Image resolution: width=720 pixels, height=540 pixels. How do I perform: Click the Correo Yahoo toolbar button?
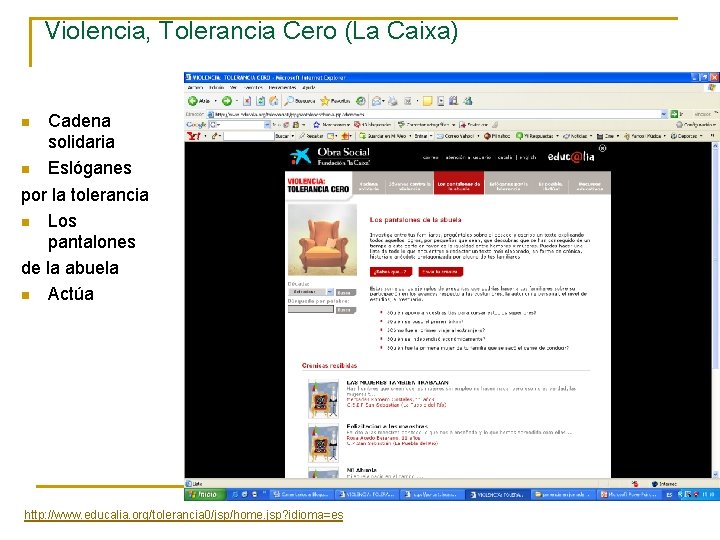pyautogui.click(x=458, y=136)
